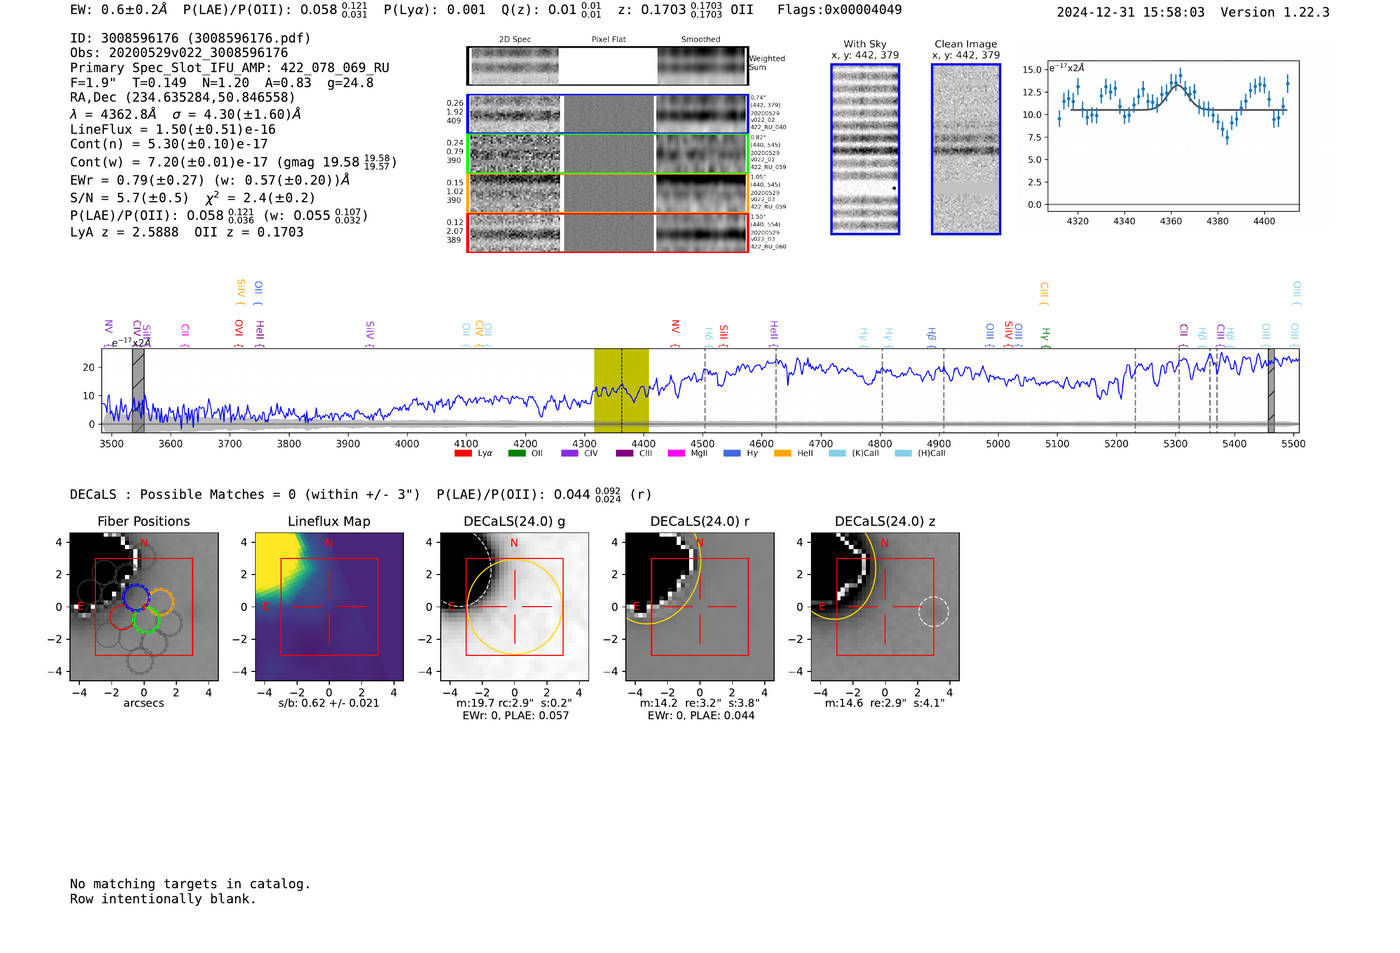Image resolution: width=1400 pixels, height=953 pixels.
Task: Click the white dashed circle in DECaLS z
Action: click(933, 611)
